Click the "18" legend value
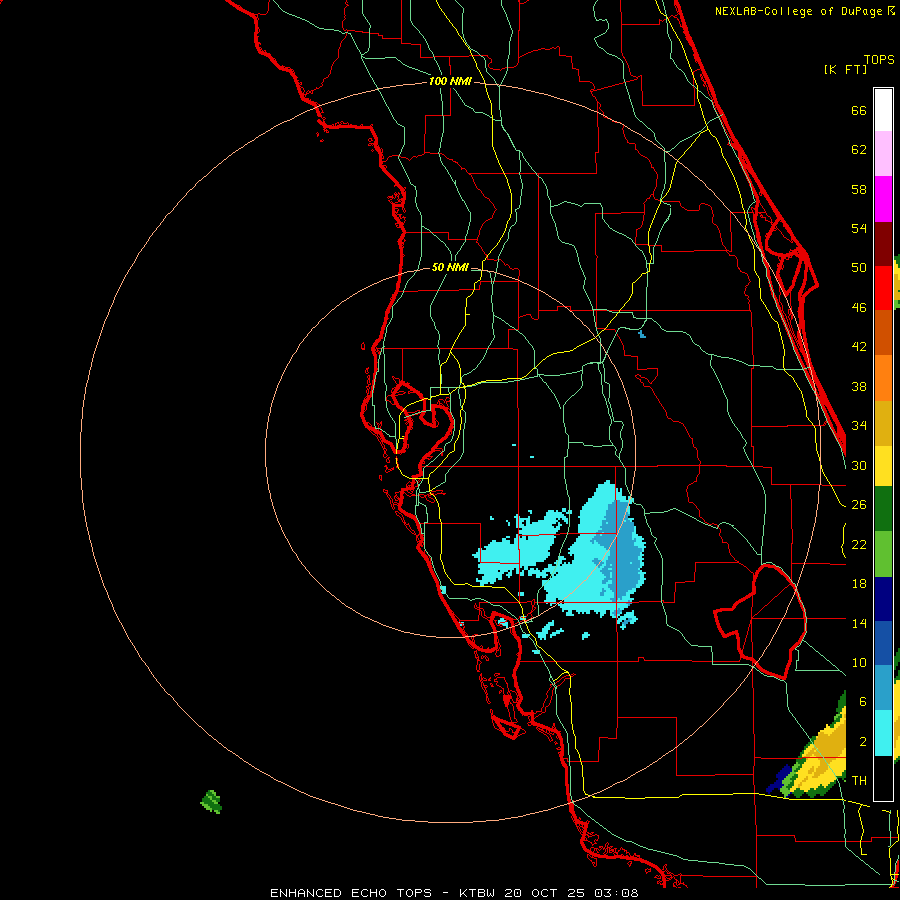This screenshot has width=900, height=900. tap(859, 584)
